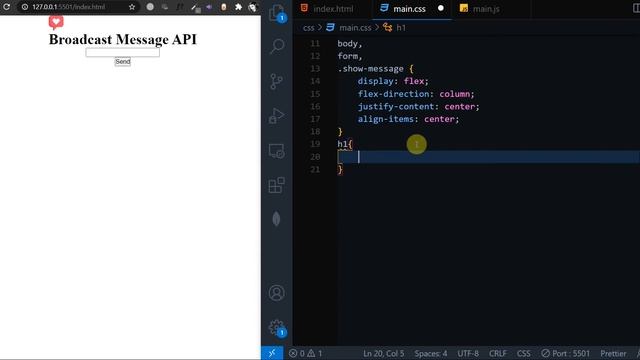This screenshot has height=360, width=640.
Task: Click Ln 20, Col 5 in status bar
Action: click(384, 353)
